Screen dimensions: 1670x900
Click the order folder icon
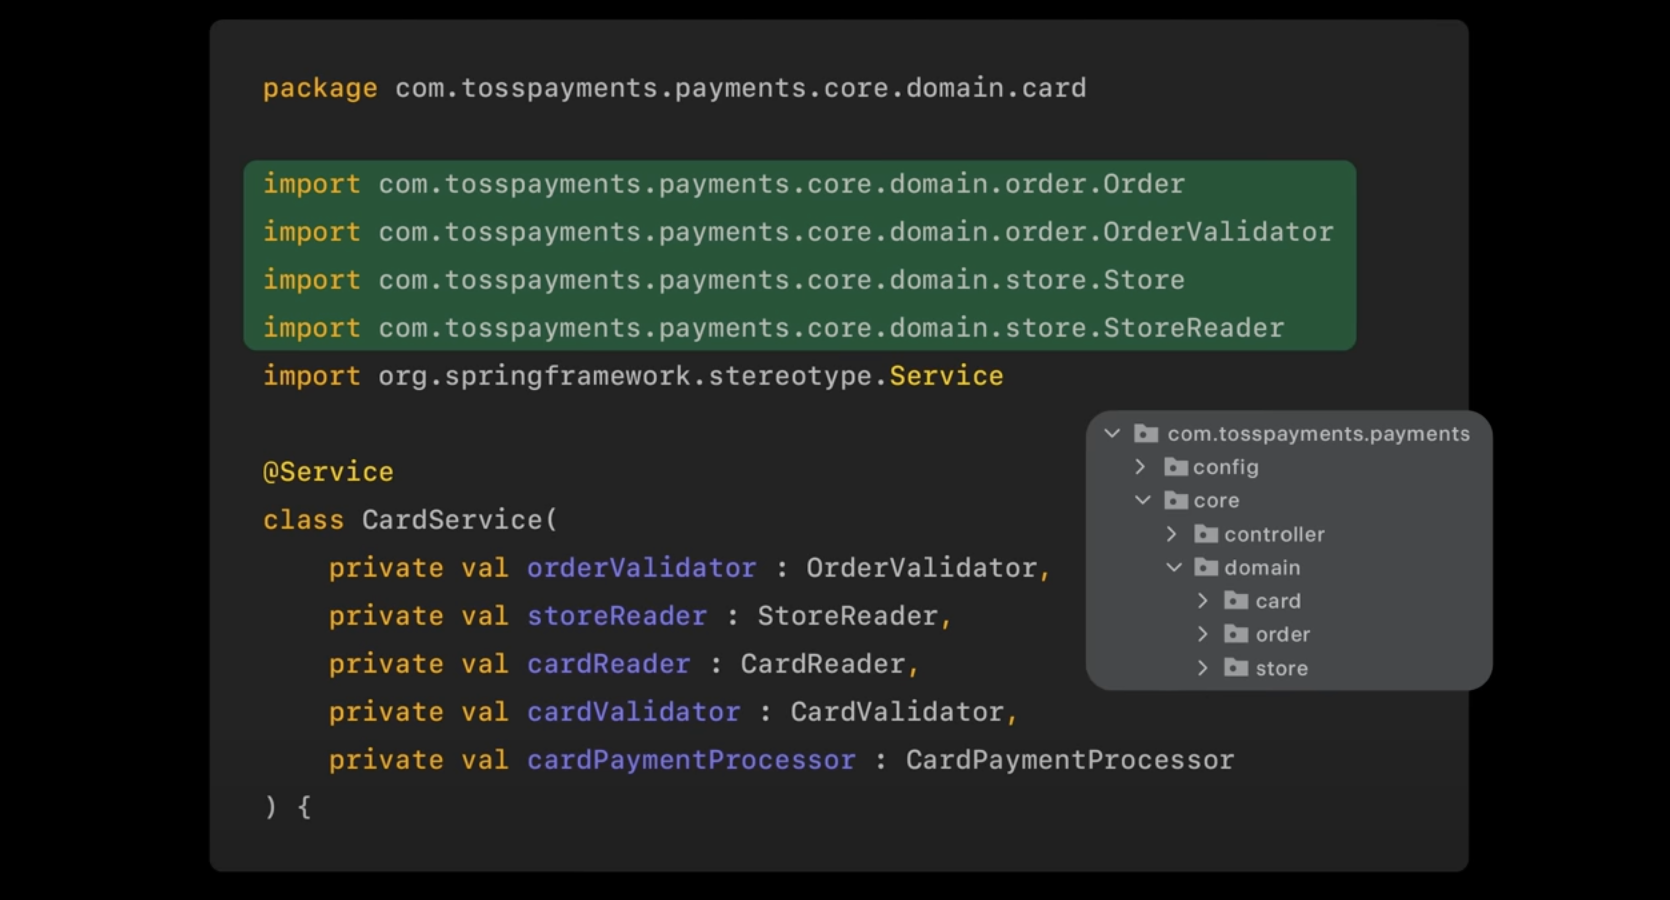click(1237, 635)
